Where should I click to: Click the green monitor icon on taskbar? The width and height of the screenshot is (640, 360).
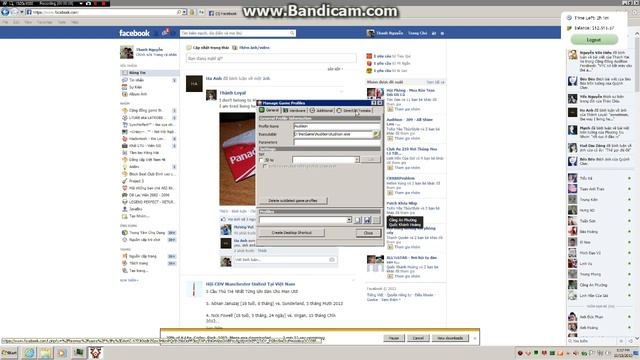click(79, 353)
